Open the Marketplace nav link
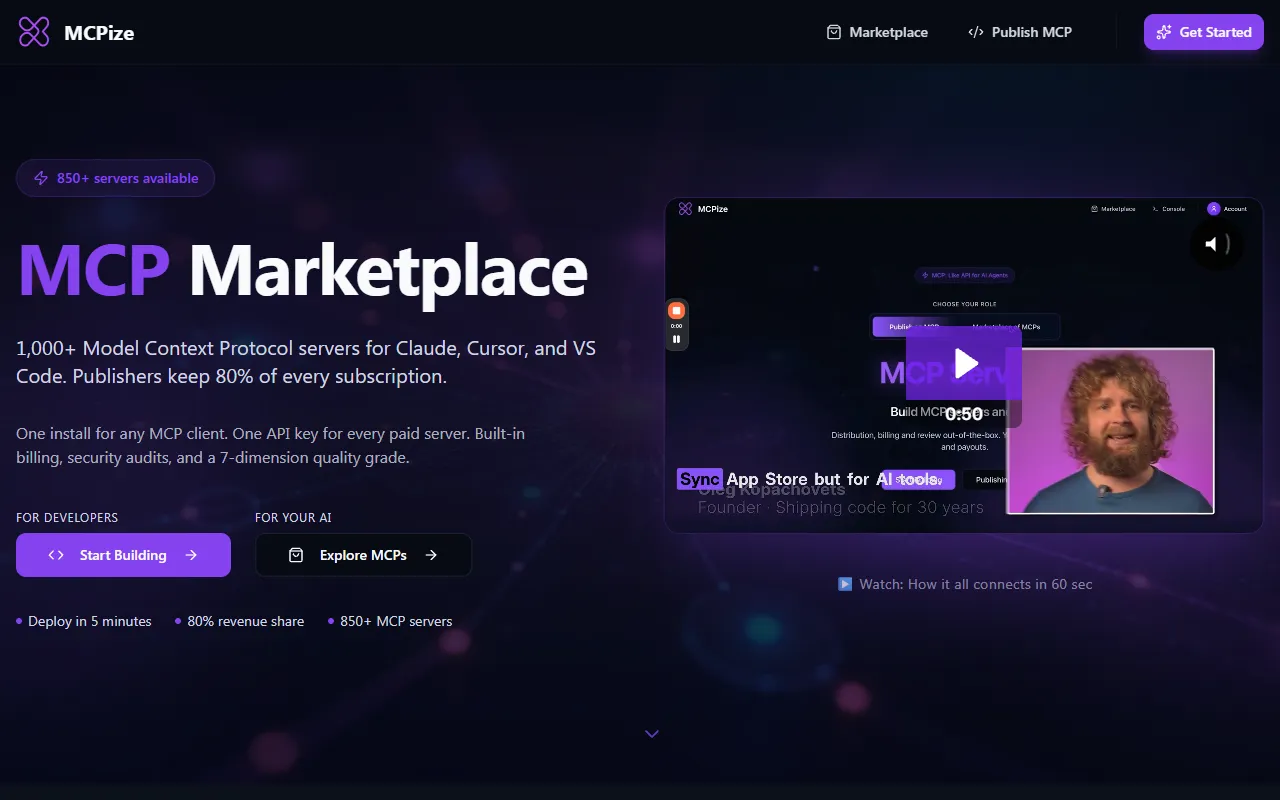 [x=877, y=32]
